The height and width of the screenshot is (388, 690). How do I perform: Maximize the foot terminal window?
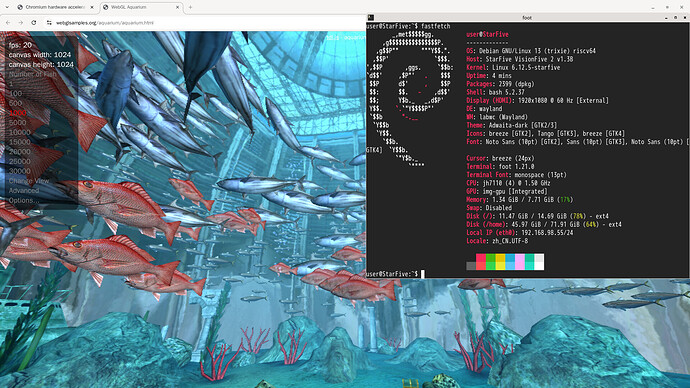[x=675, y=18]
